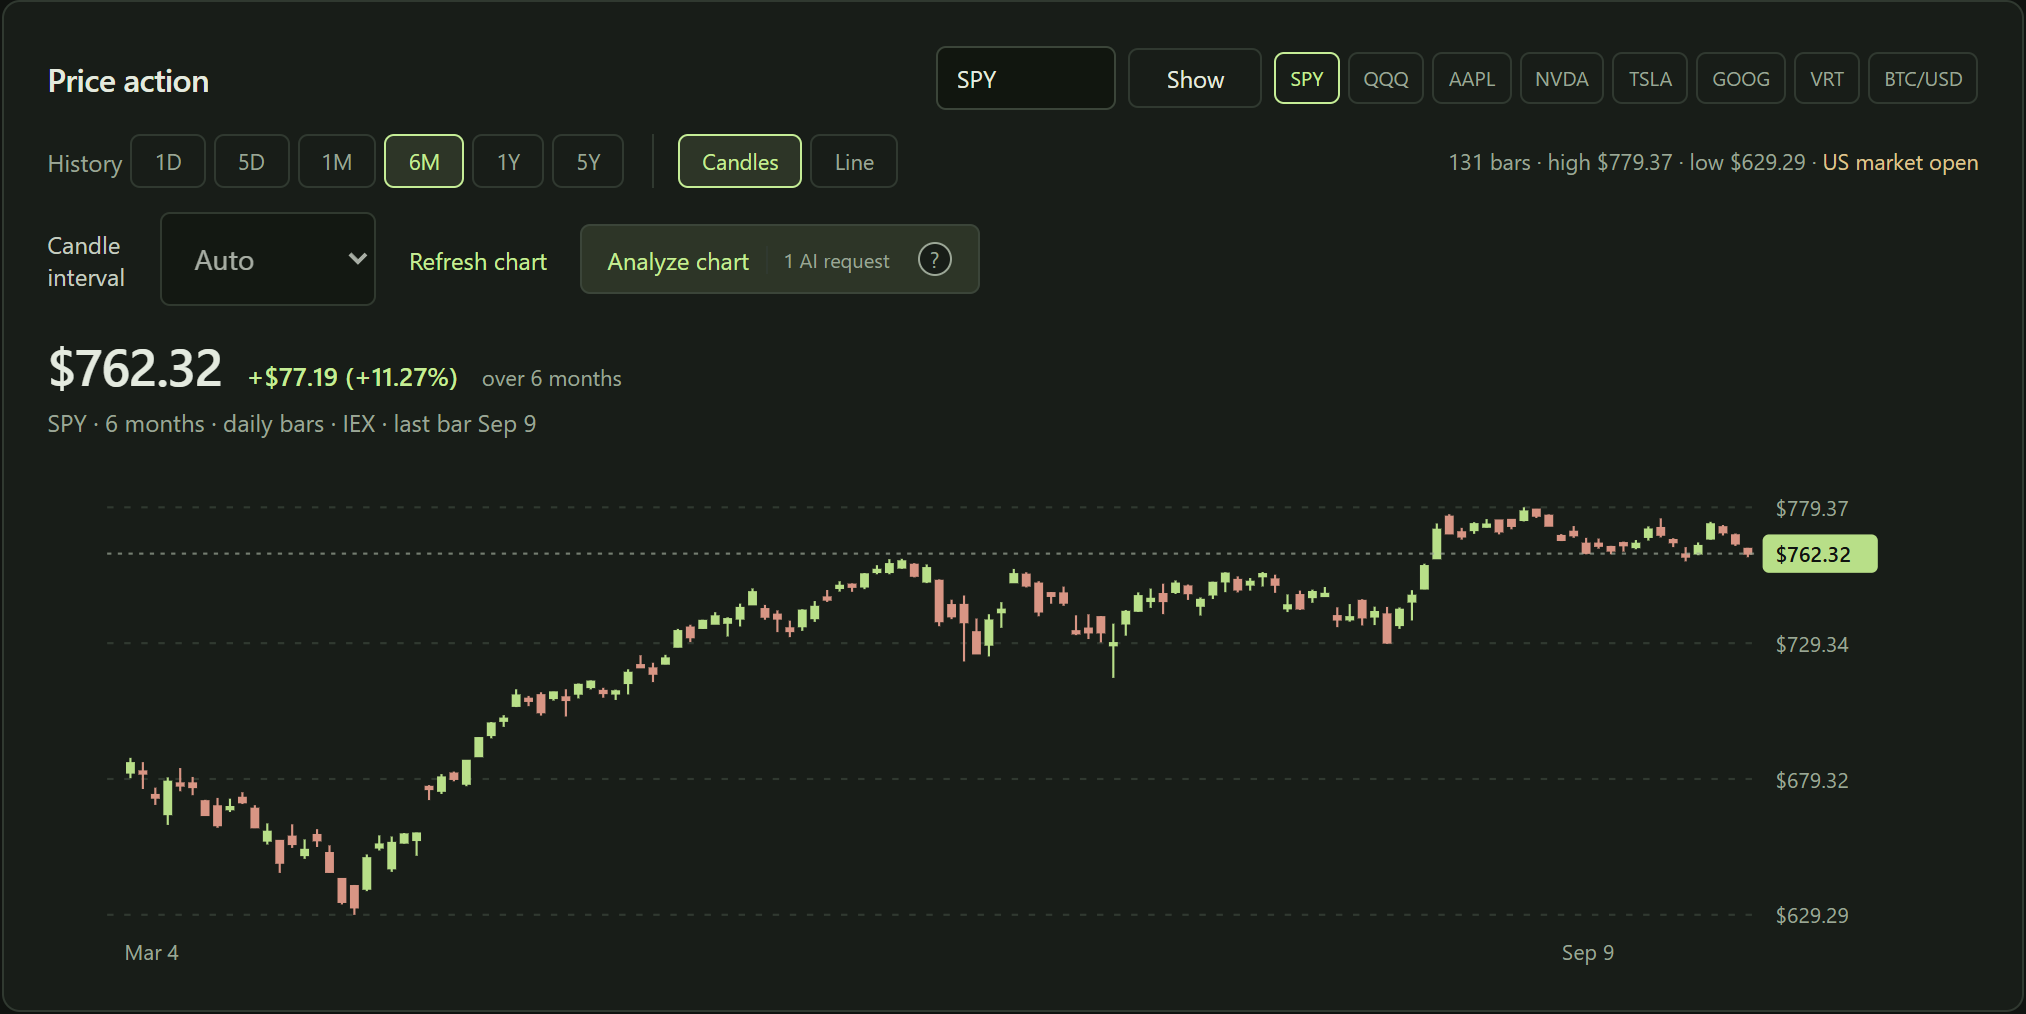
Task: Select the SPY ticker chip
Action: click(1306, 78)
